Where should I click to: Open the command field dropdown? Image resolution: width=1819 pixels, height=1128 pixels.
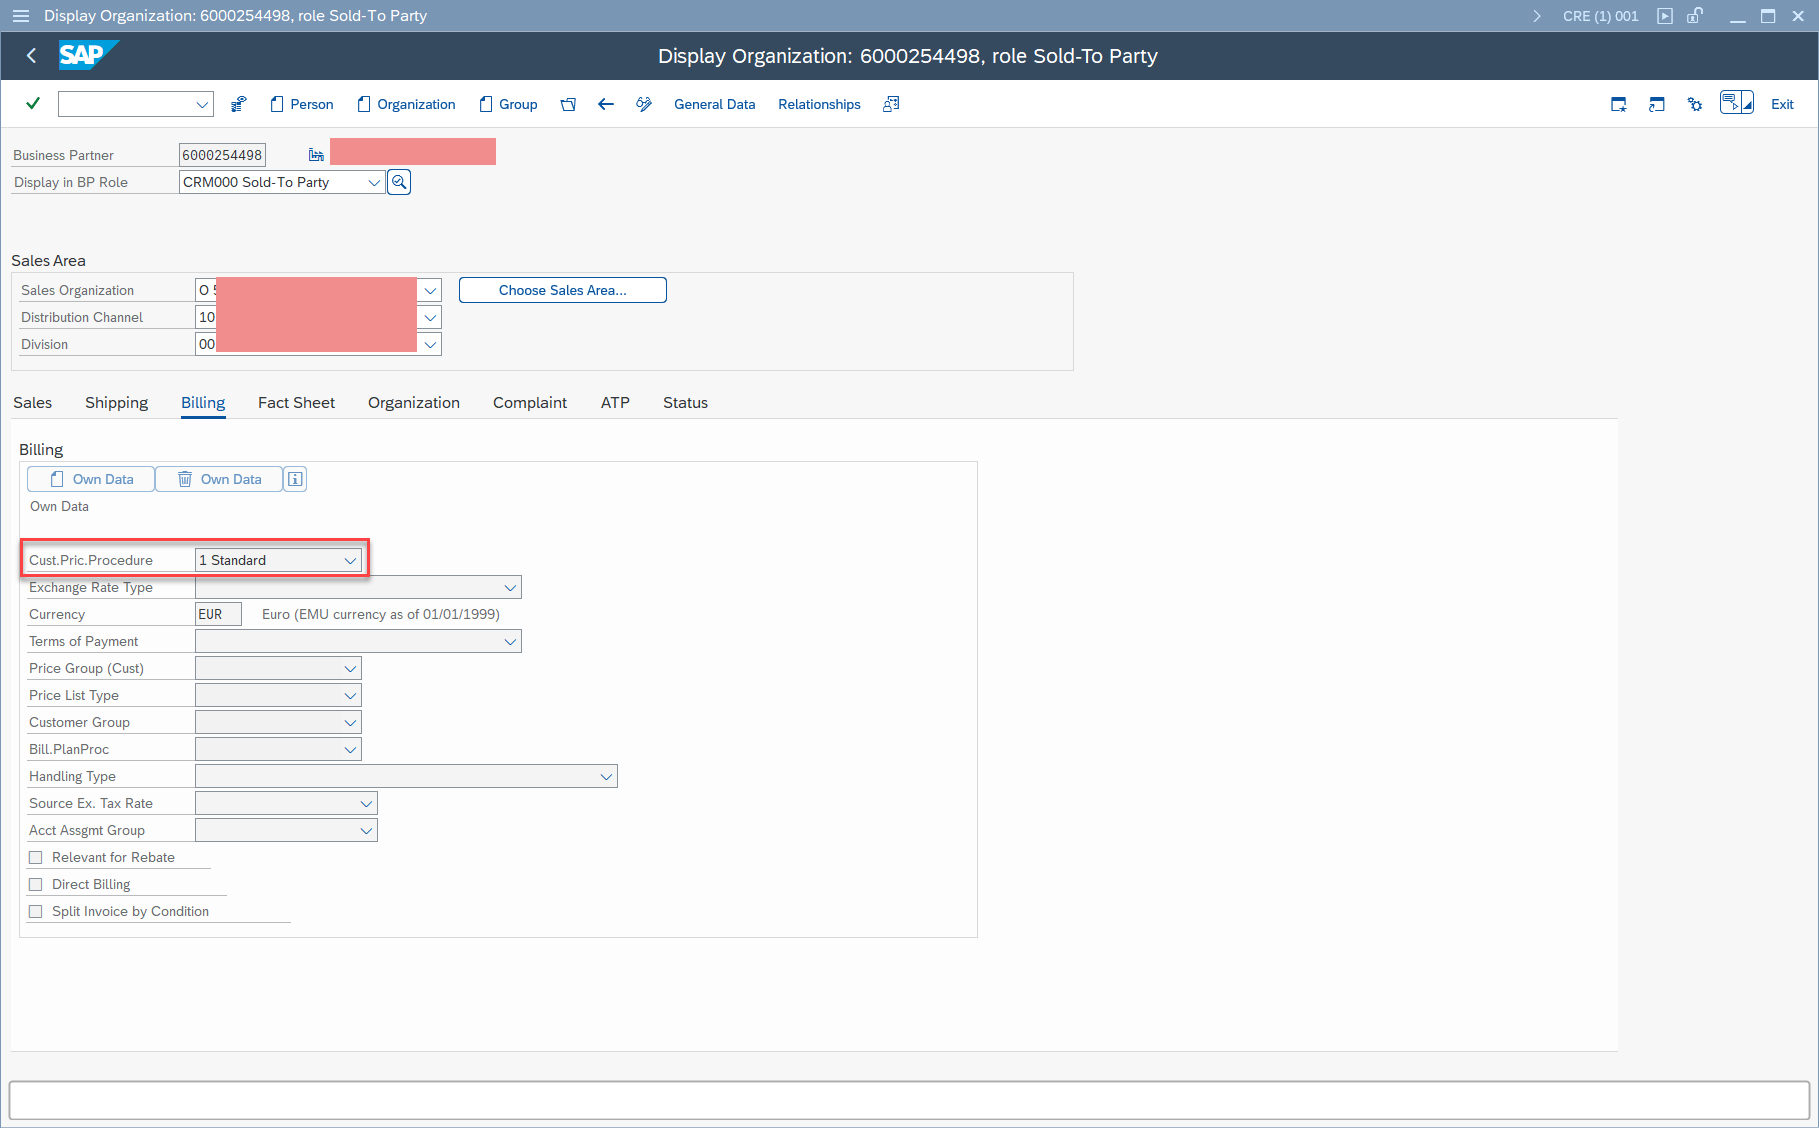202,104
